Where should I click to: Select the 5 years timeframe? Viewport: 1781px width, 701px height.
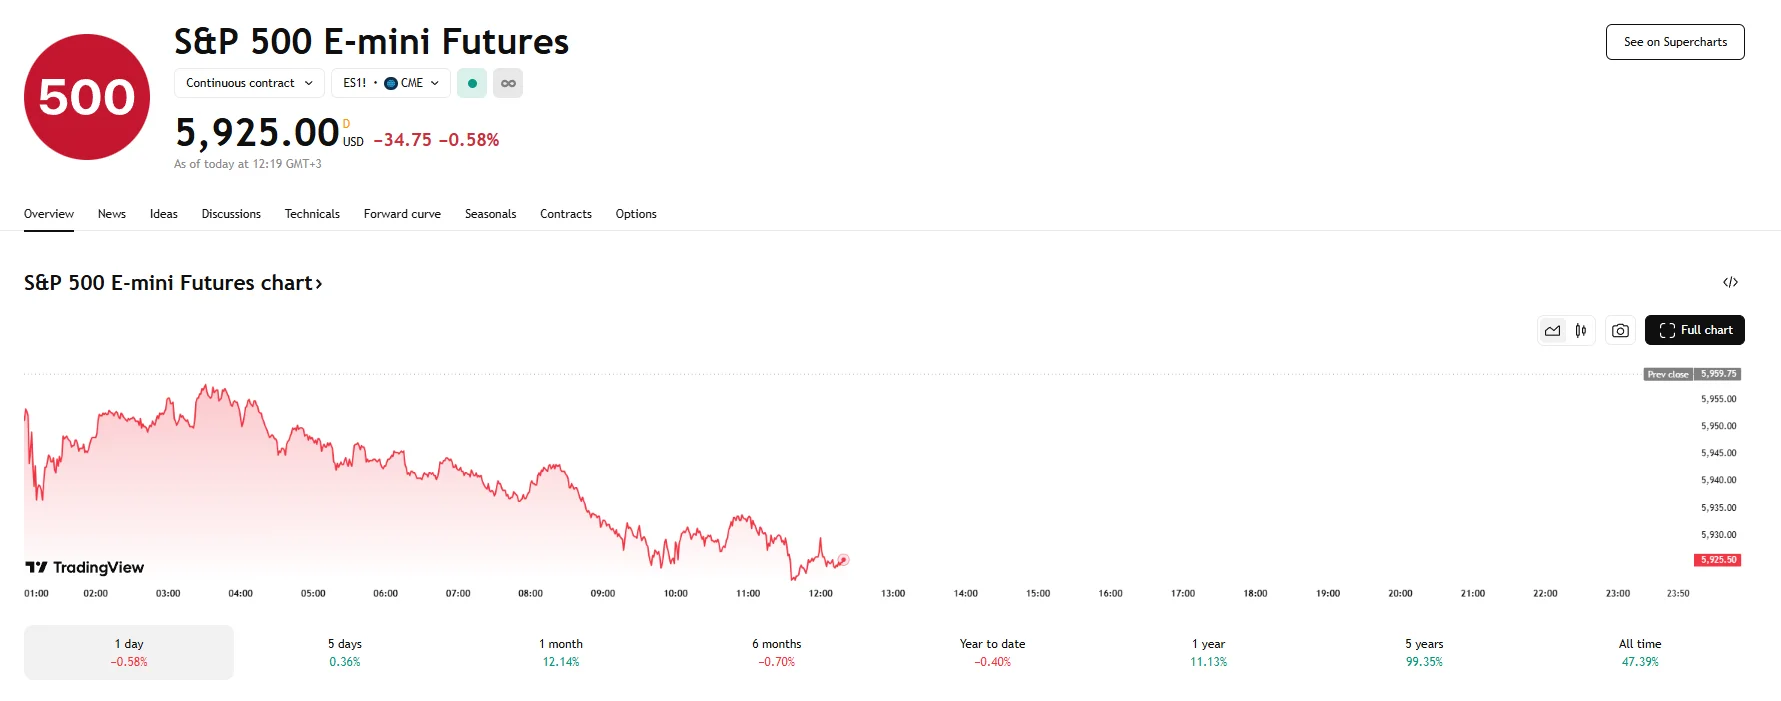coord(1423,652)
